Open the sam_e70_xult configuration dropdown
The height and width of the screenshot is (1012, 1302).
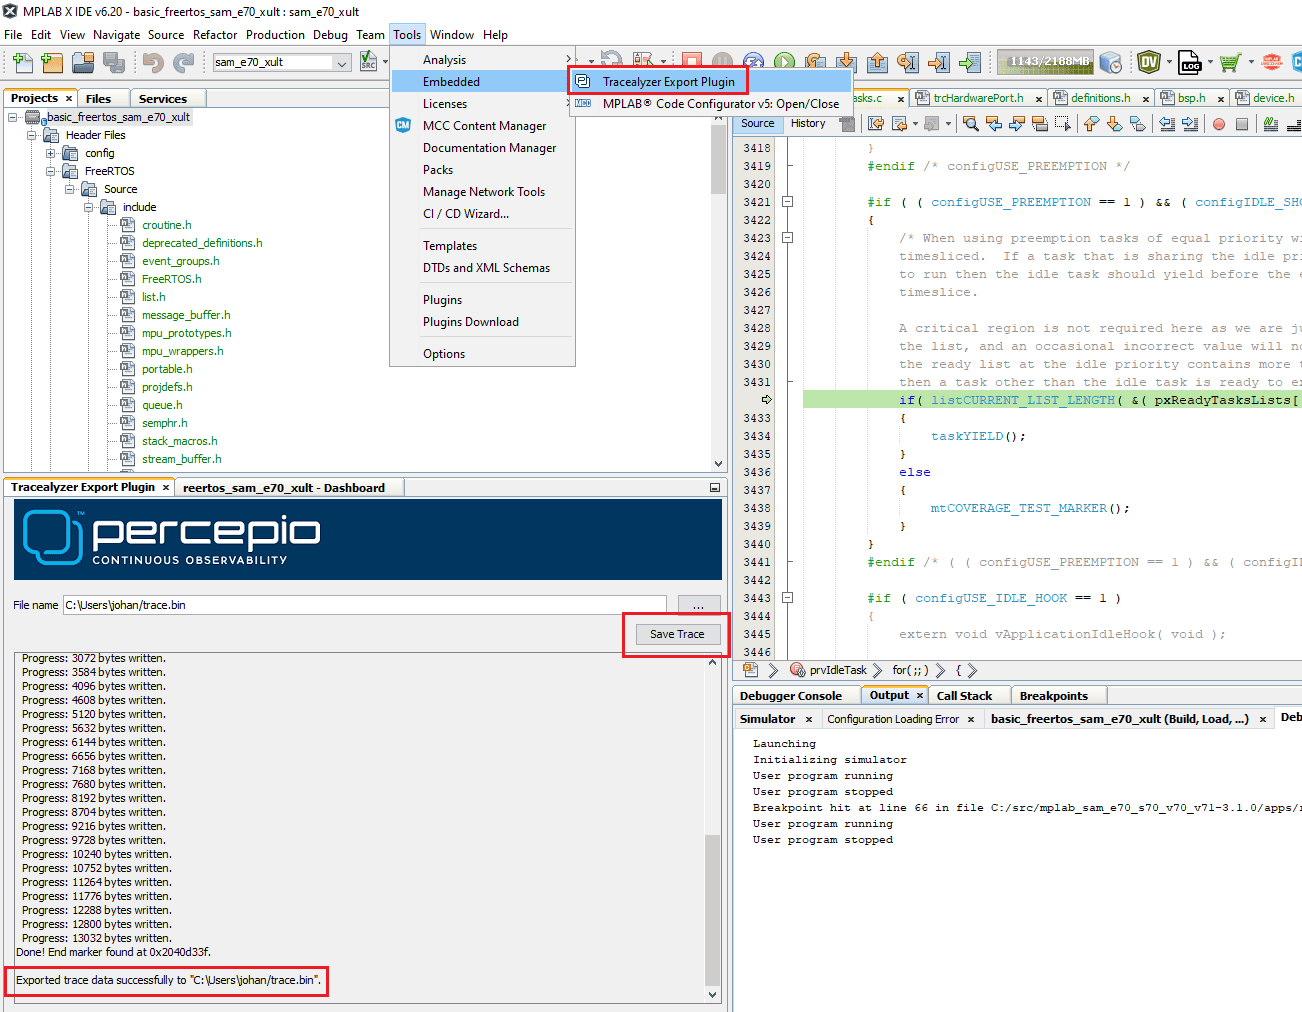[x=342, y=63]
